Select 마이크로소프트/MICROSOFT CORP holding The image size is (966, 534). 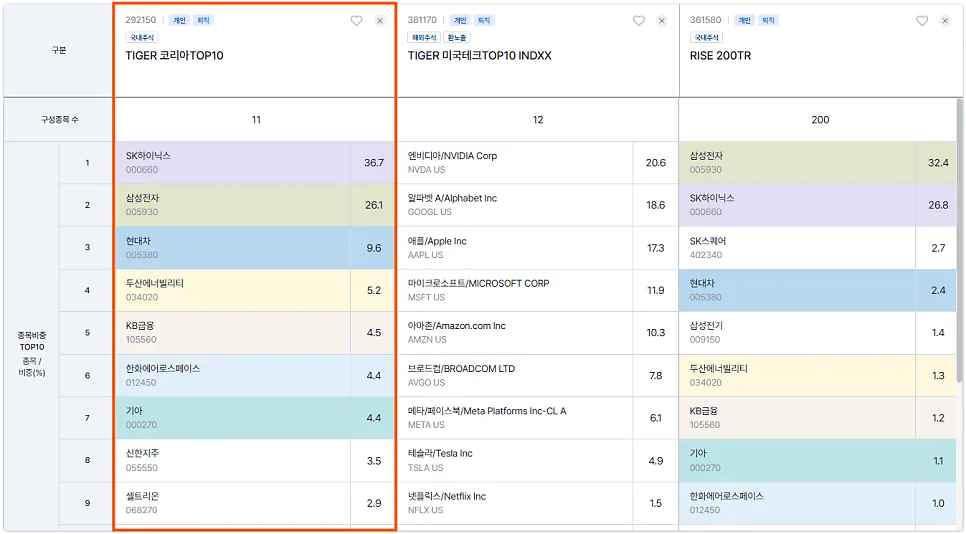click(x=538, y=290)
